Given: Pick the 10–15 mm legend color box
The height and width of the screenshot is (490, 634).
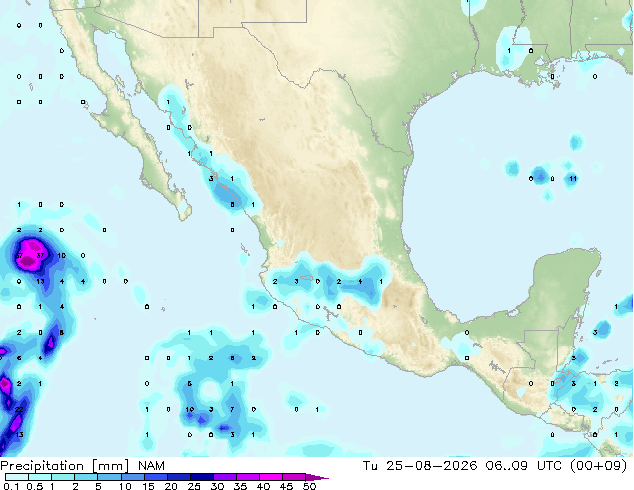Looking at the screenshot, I should pos(133,477).
